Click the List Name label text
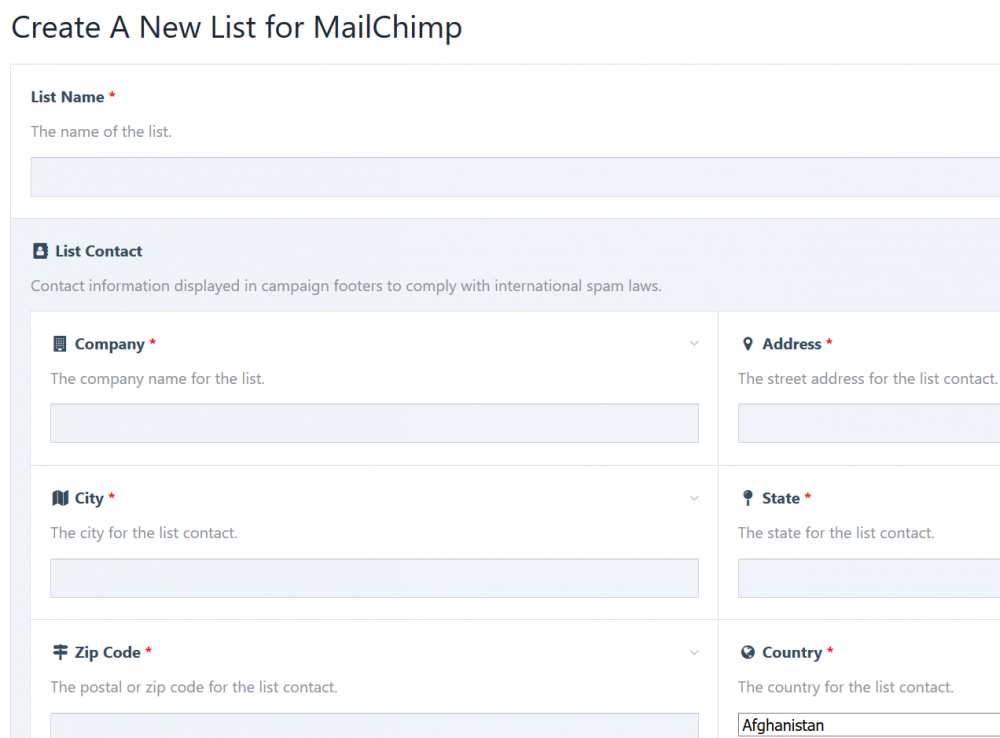This screenshot has width=1000, height=738. [67, 97]
